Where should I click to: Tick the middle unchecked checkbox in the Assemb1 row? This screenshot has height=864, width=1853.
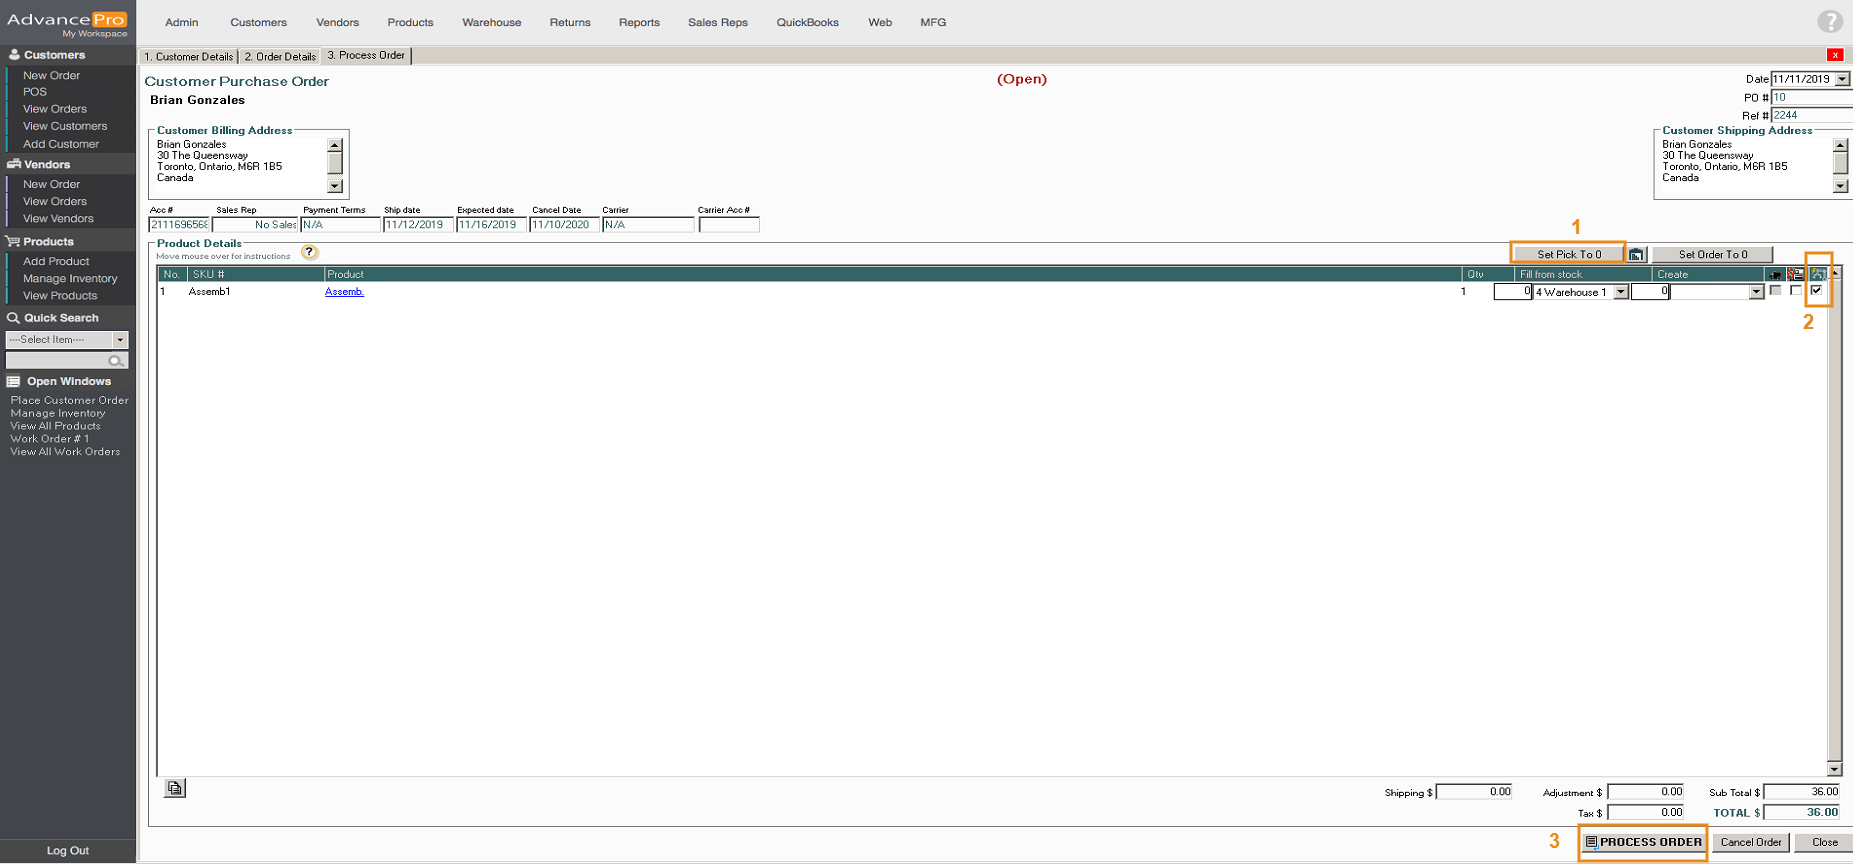pos(1796,291)
